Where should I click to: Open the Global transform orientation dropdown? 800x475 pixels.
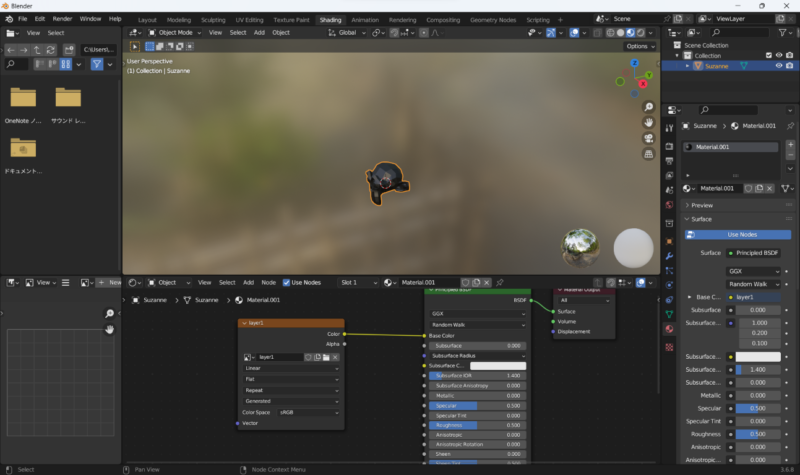(347, 33)
